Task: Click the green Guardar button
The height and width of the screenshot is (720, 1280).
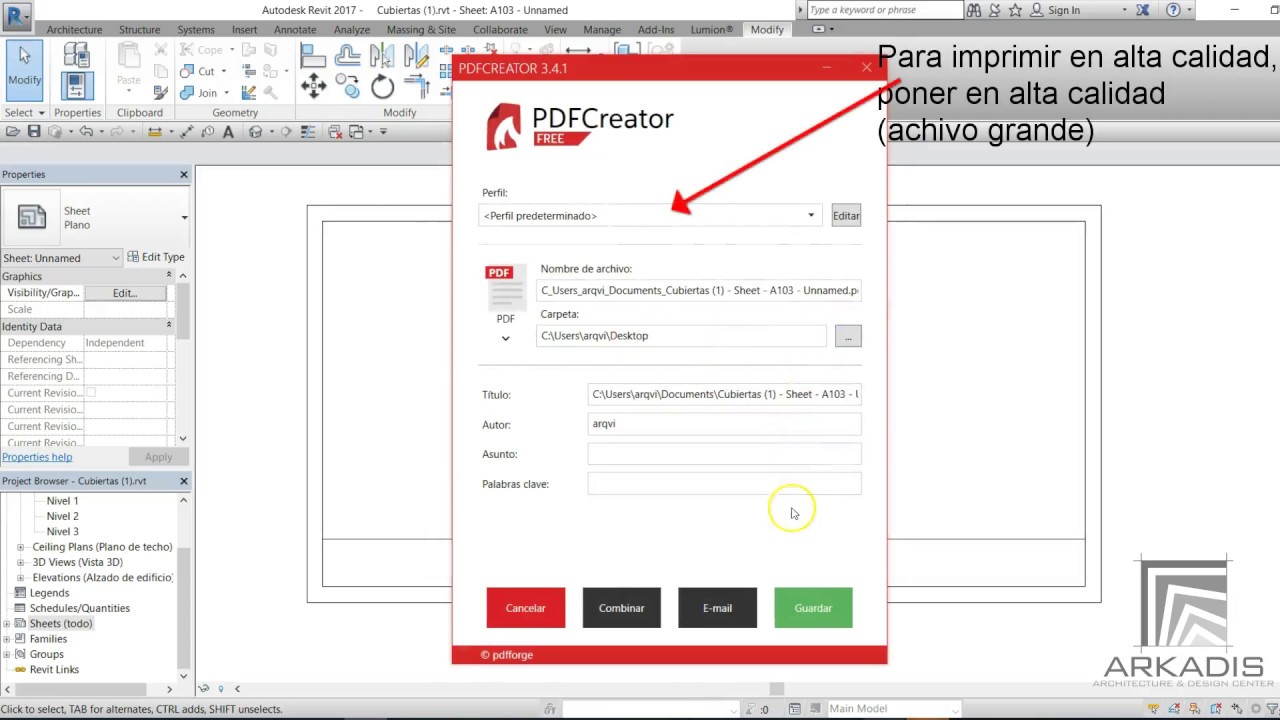Action: coord(813,608)
